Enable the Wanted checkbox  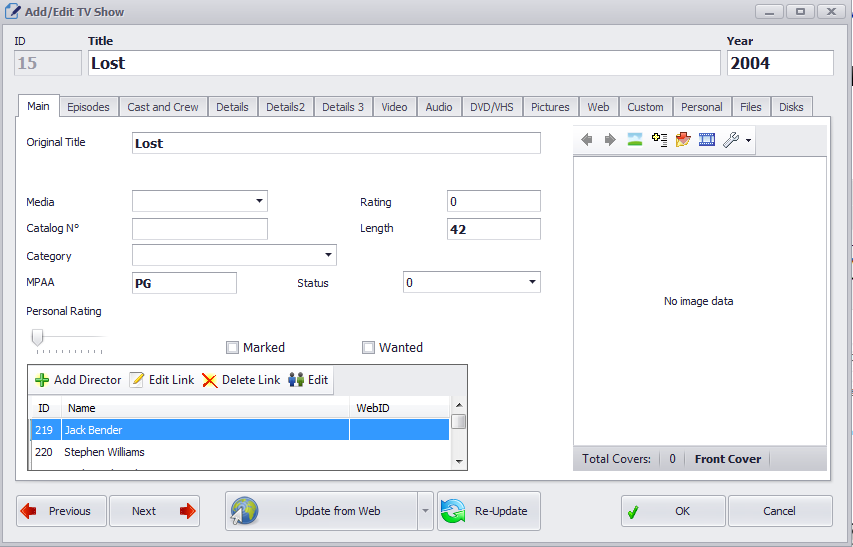(x=369, y=348)
